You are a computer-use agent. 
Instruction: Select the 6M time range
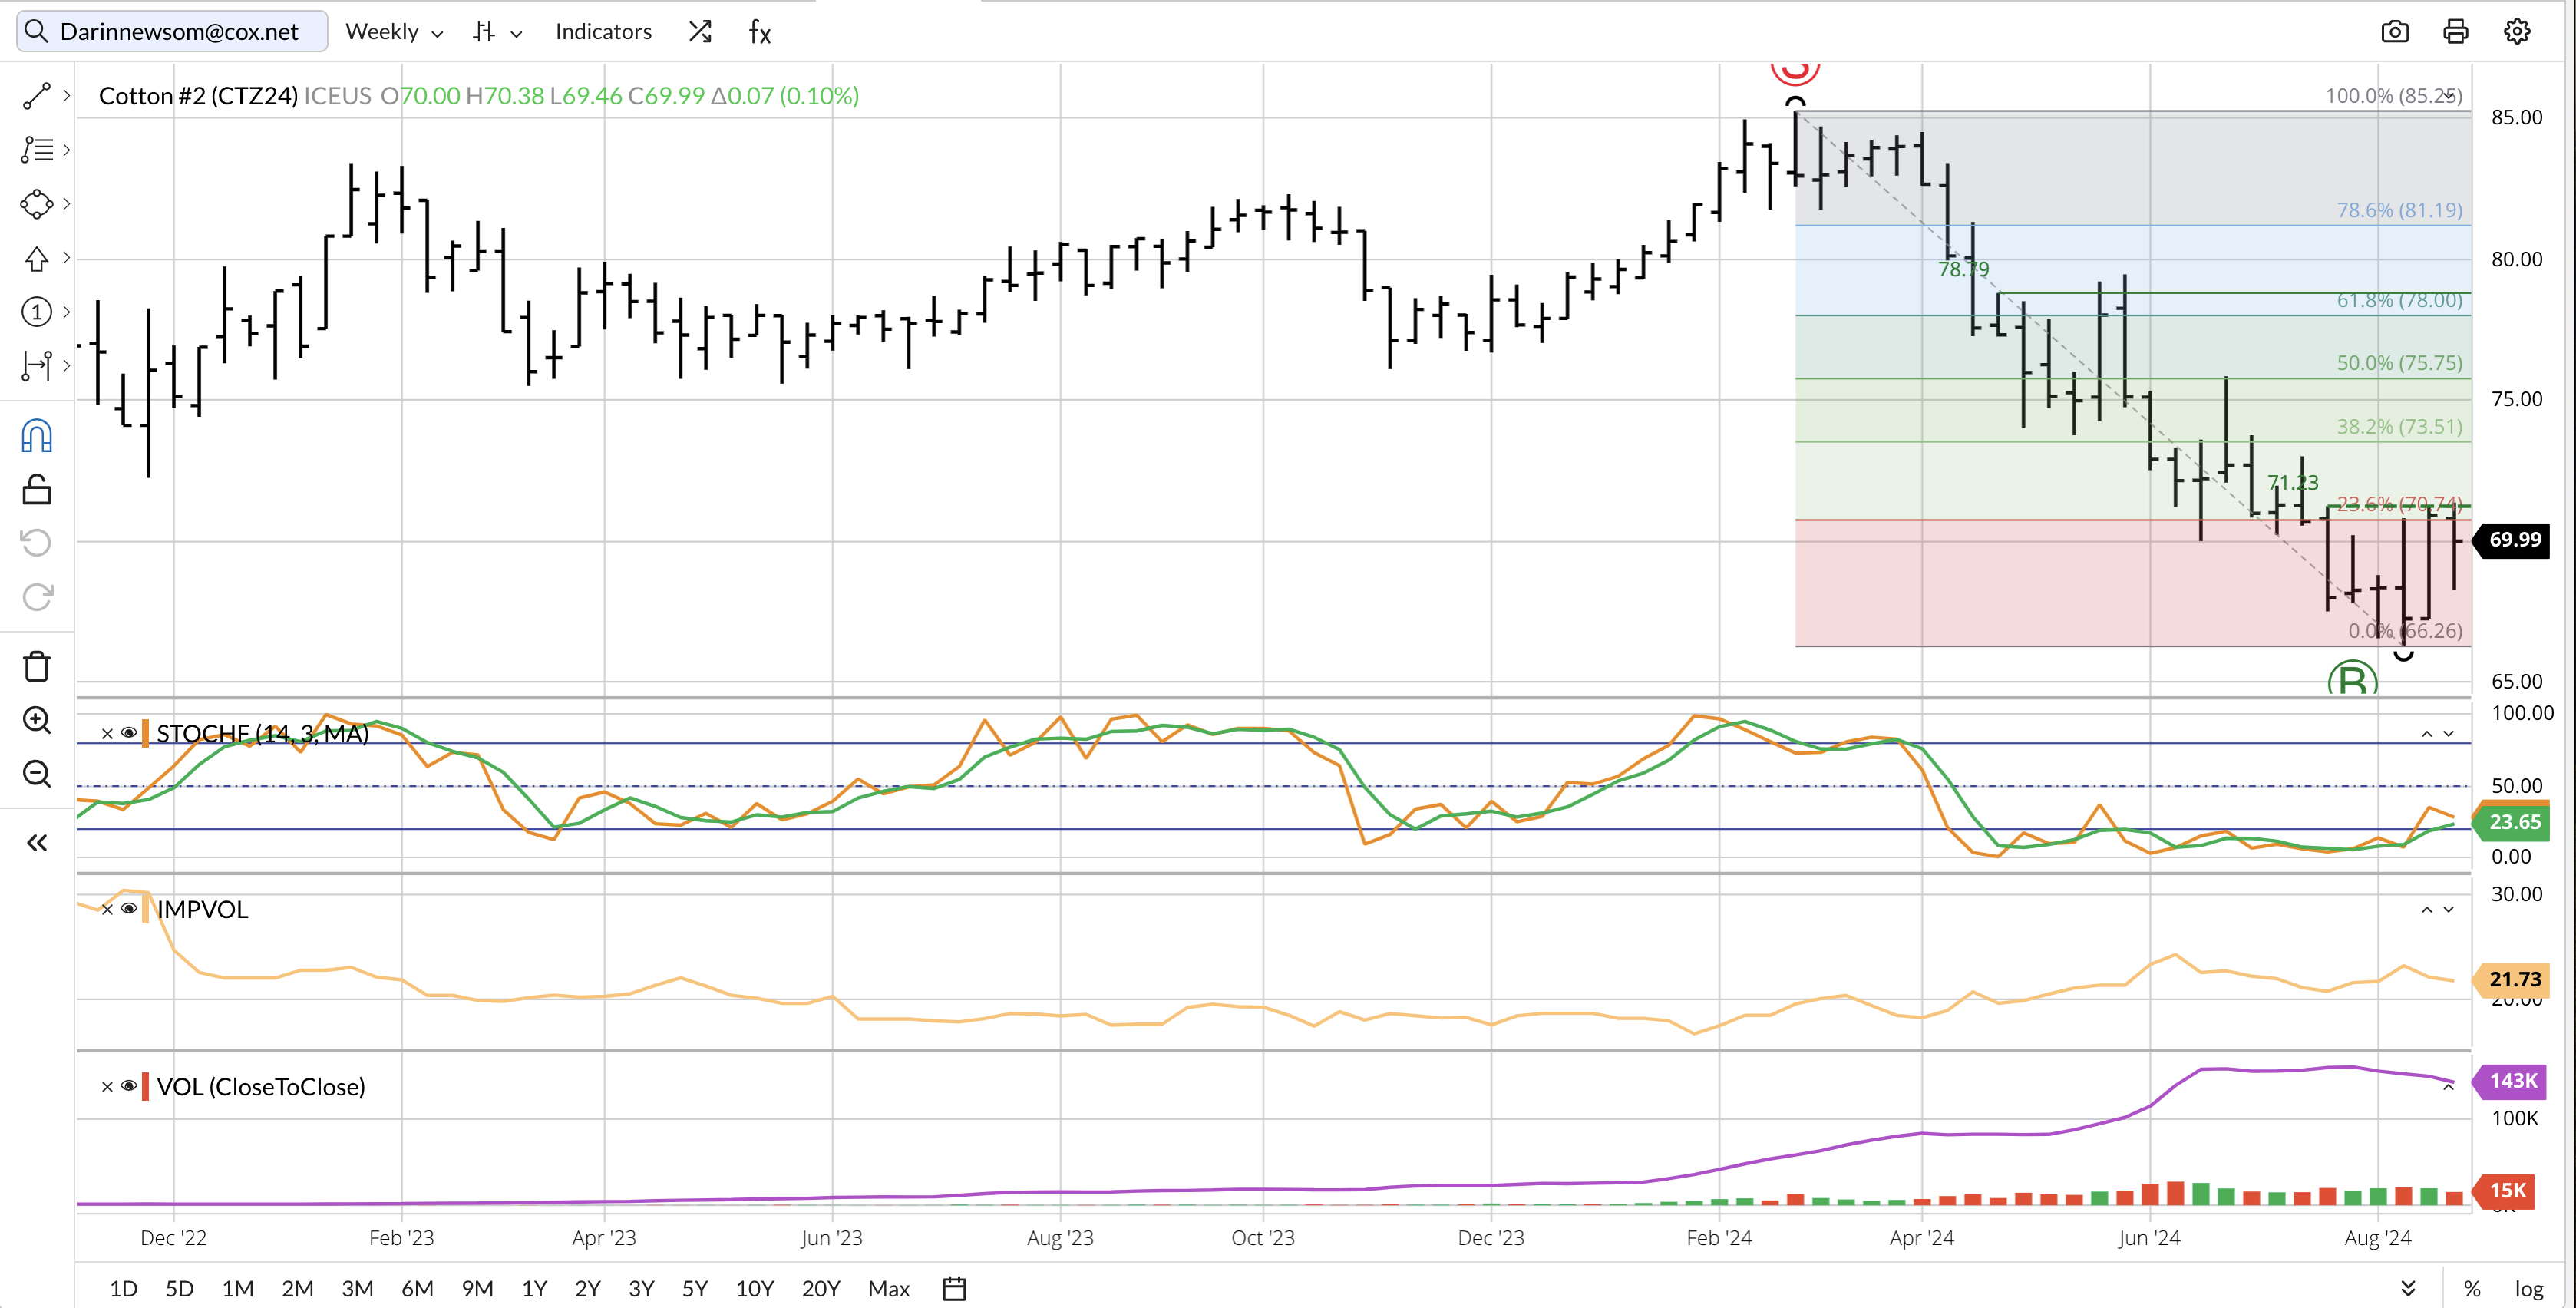point(417,1288)
